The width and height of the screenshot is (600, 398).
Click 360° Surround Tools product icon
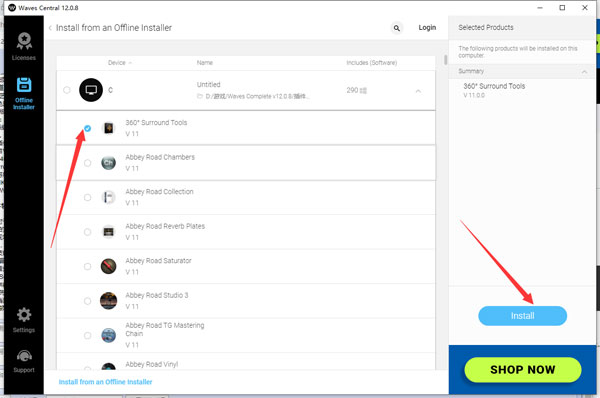tap(109, 128)
